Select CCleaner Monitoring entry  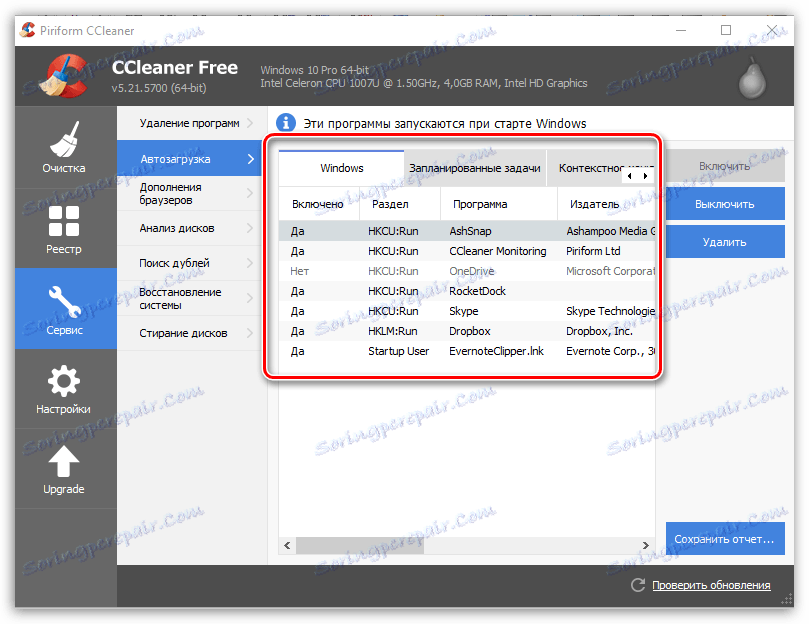coord(467,251)
